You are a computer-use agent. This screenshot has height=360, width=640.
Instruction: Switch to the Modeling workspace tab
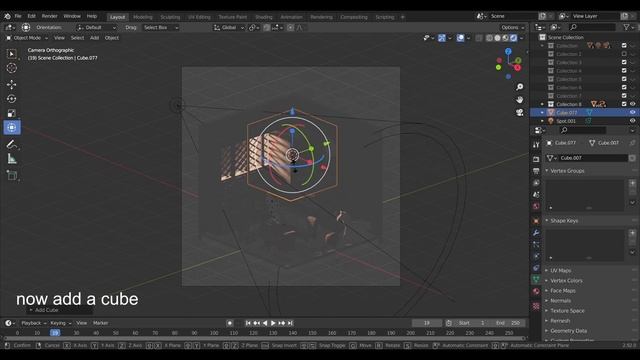coord(143,17)
